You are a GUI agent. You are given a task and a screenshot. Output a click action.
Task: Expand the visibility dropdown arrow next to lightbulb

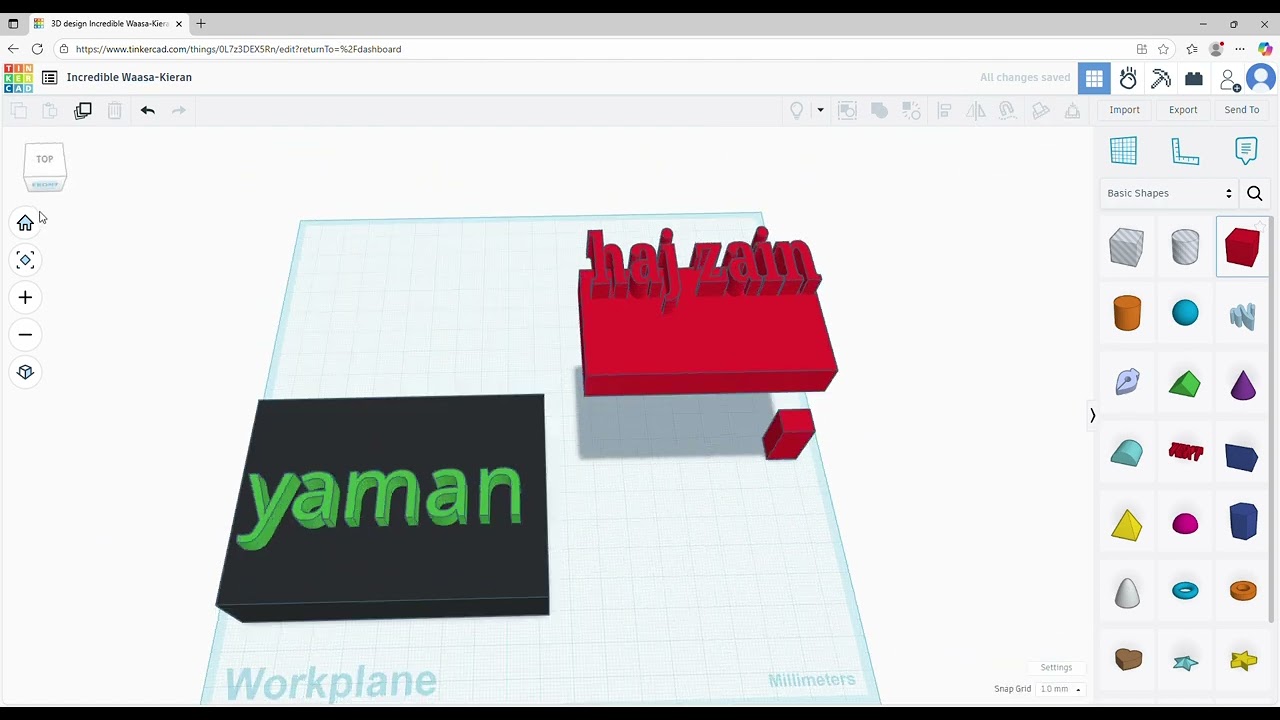(820, 110)
